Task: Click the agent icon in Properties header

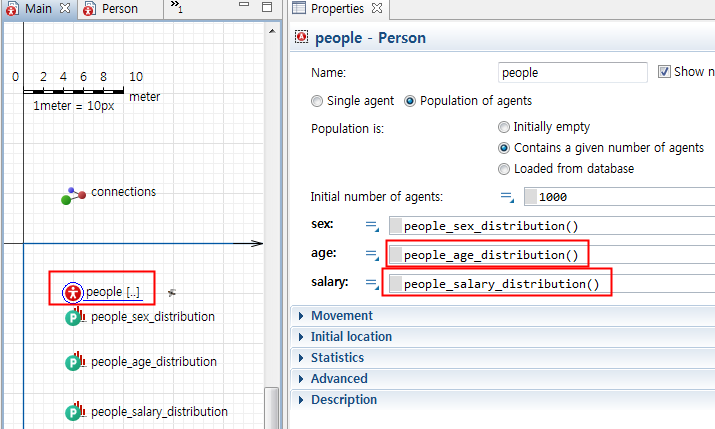Action: pyautogui.click(x=301, y=37)
